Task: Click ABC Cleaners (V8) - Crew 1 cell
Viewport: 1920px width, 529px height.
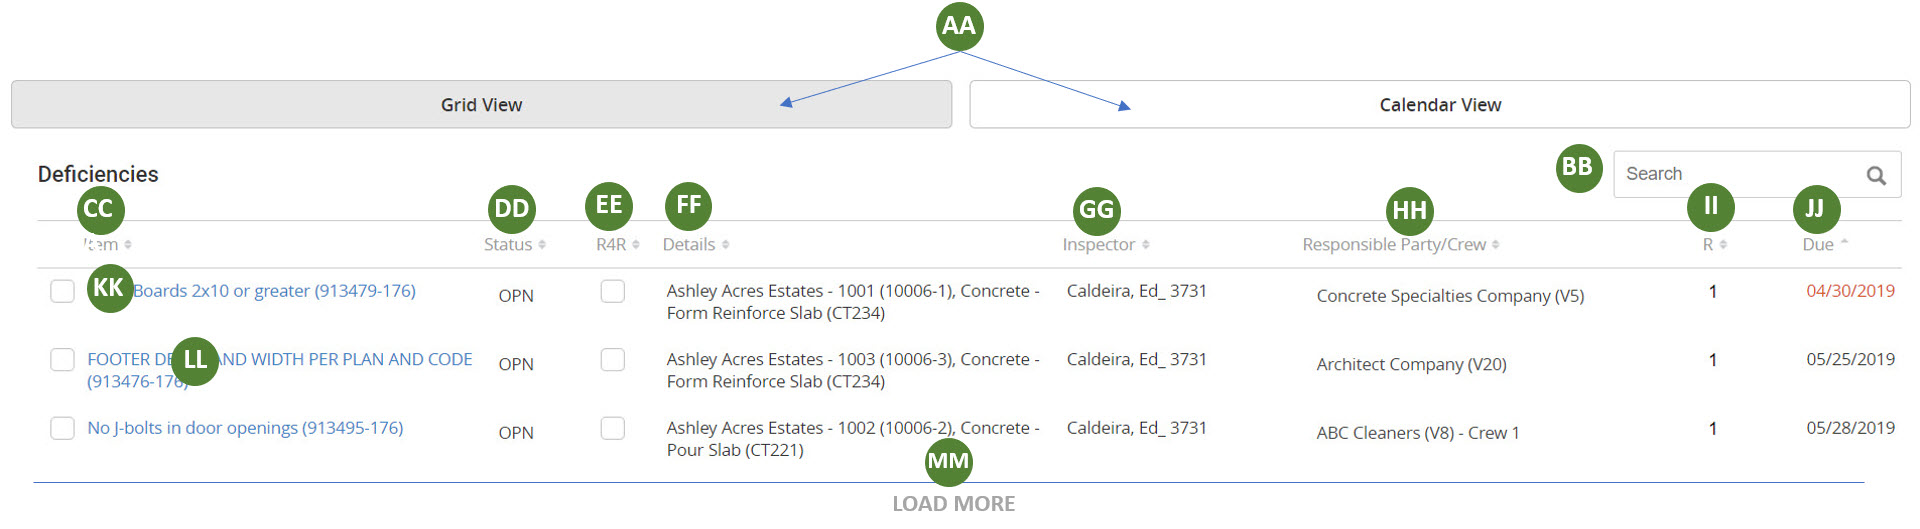Action: (1418, 433)
